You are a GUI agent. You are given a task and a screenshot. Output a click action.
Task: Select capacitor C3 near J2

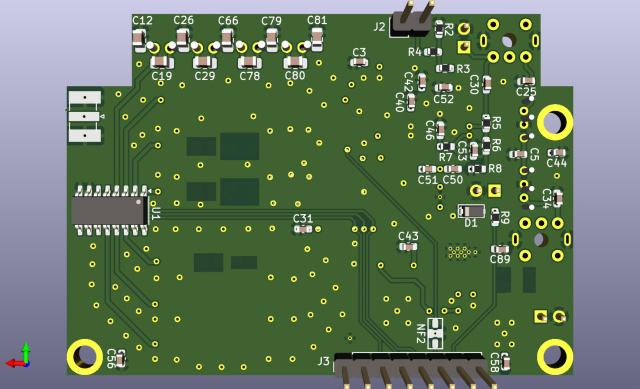(x=359, y=62)
